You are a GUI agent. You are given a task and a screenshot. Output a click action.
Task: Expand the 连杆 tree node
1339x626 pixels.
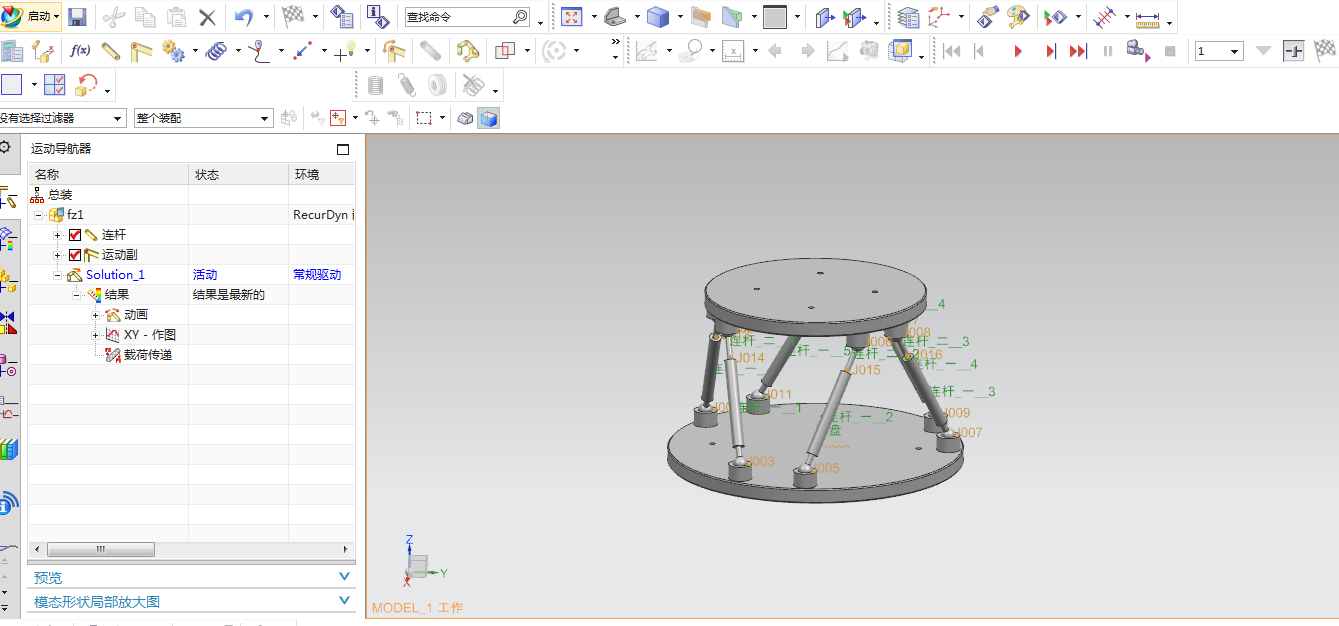point(58,235)
